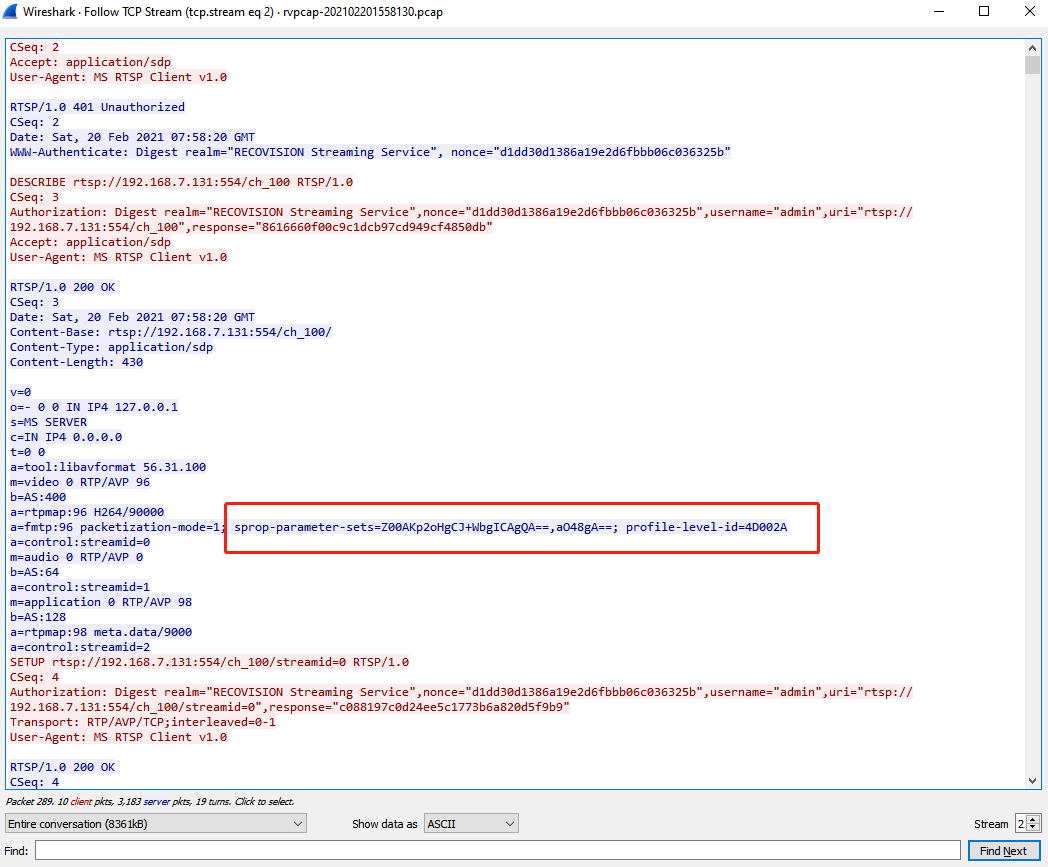Click the 'm=video 0 RTP/AVP 96' line

(x=80, y=482)
